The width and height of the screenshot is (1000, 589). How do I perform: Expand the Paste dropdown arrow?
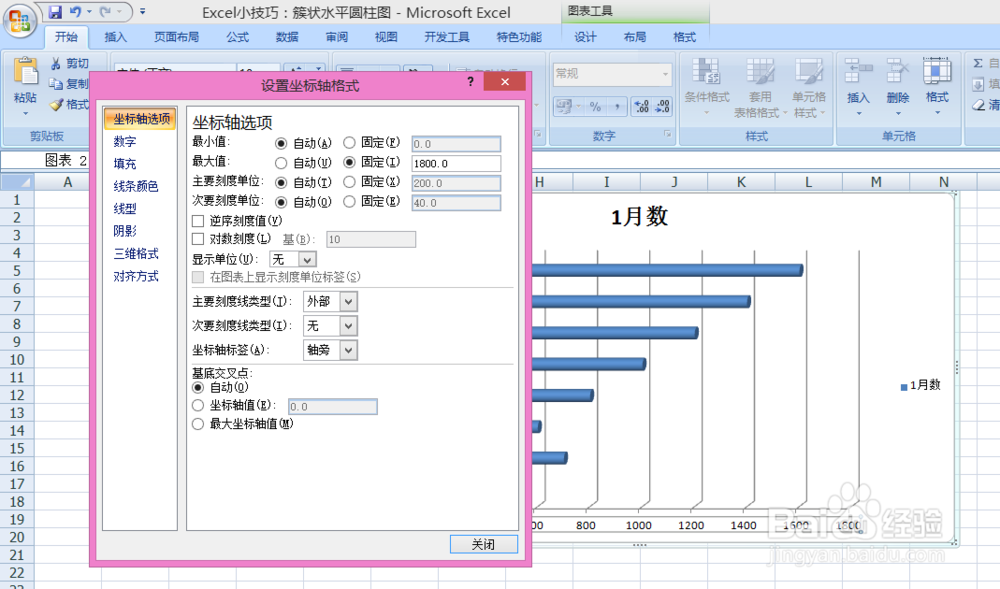coord(26,113)
